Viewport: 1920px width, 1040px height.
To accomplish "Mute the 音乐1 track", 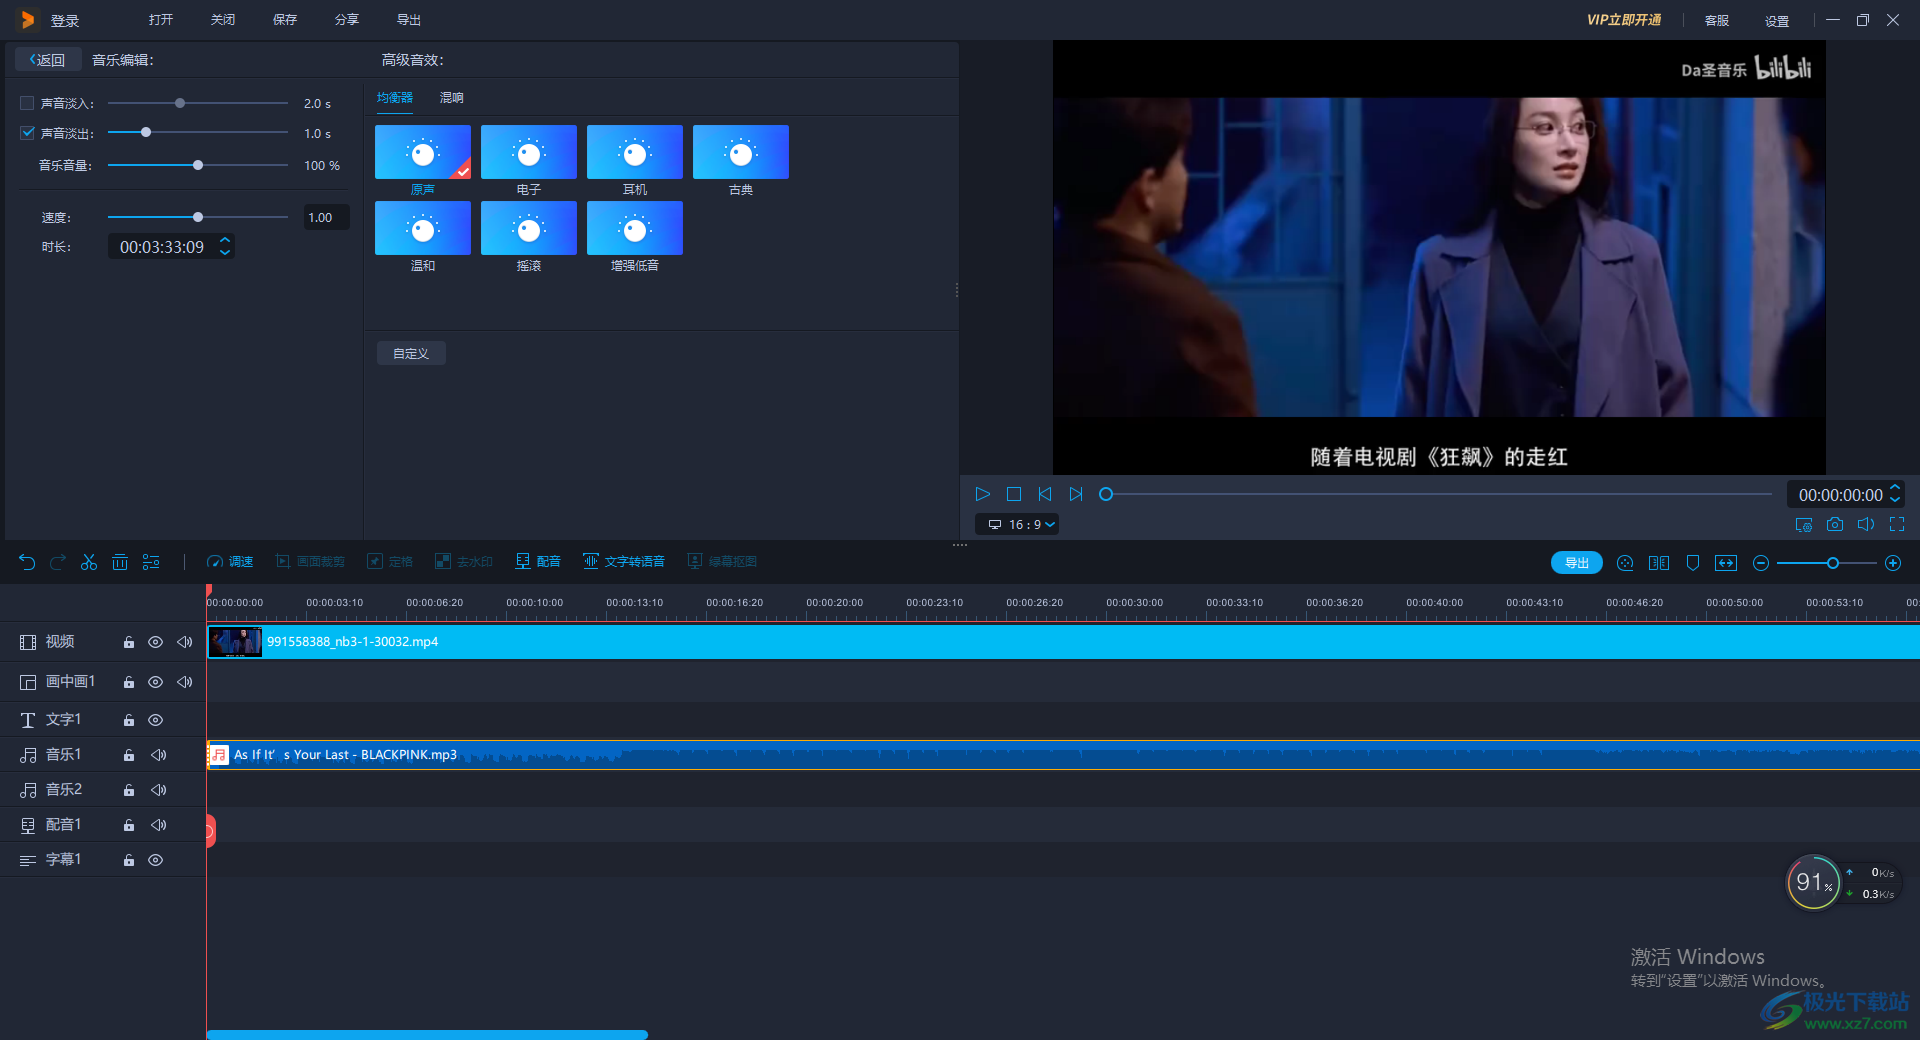I will [x=158, y=755].
